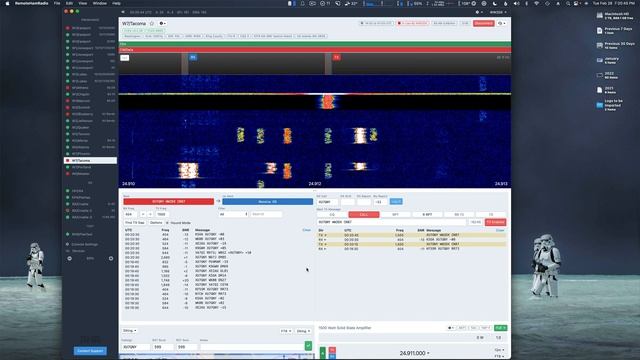Open the gear menu next to W7)Tacoma
The width and height of the screenshot is (640, 360).
click(x=162, y=24)
